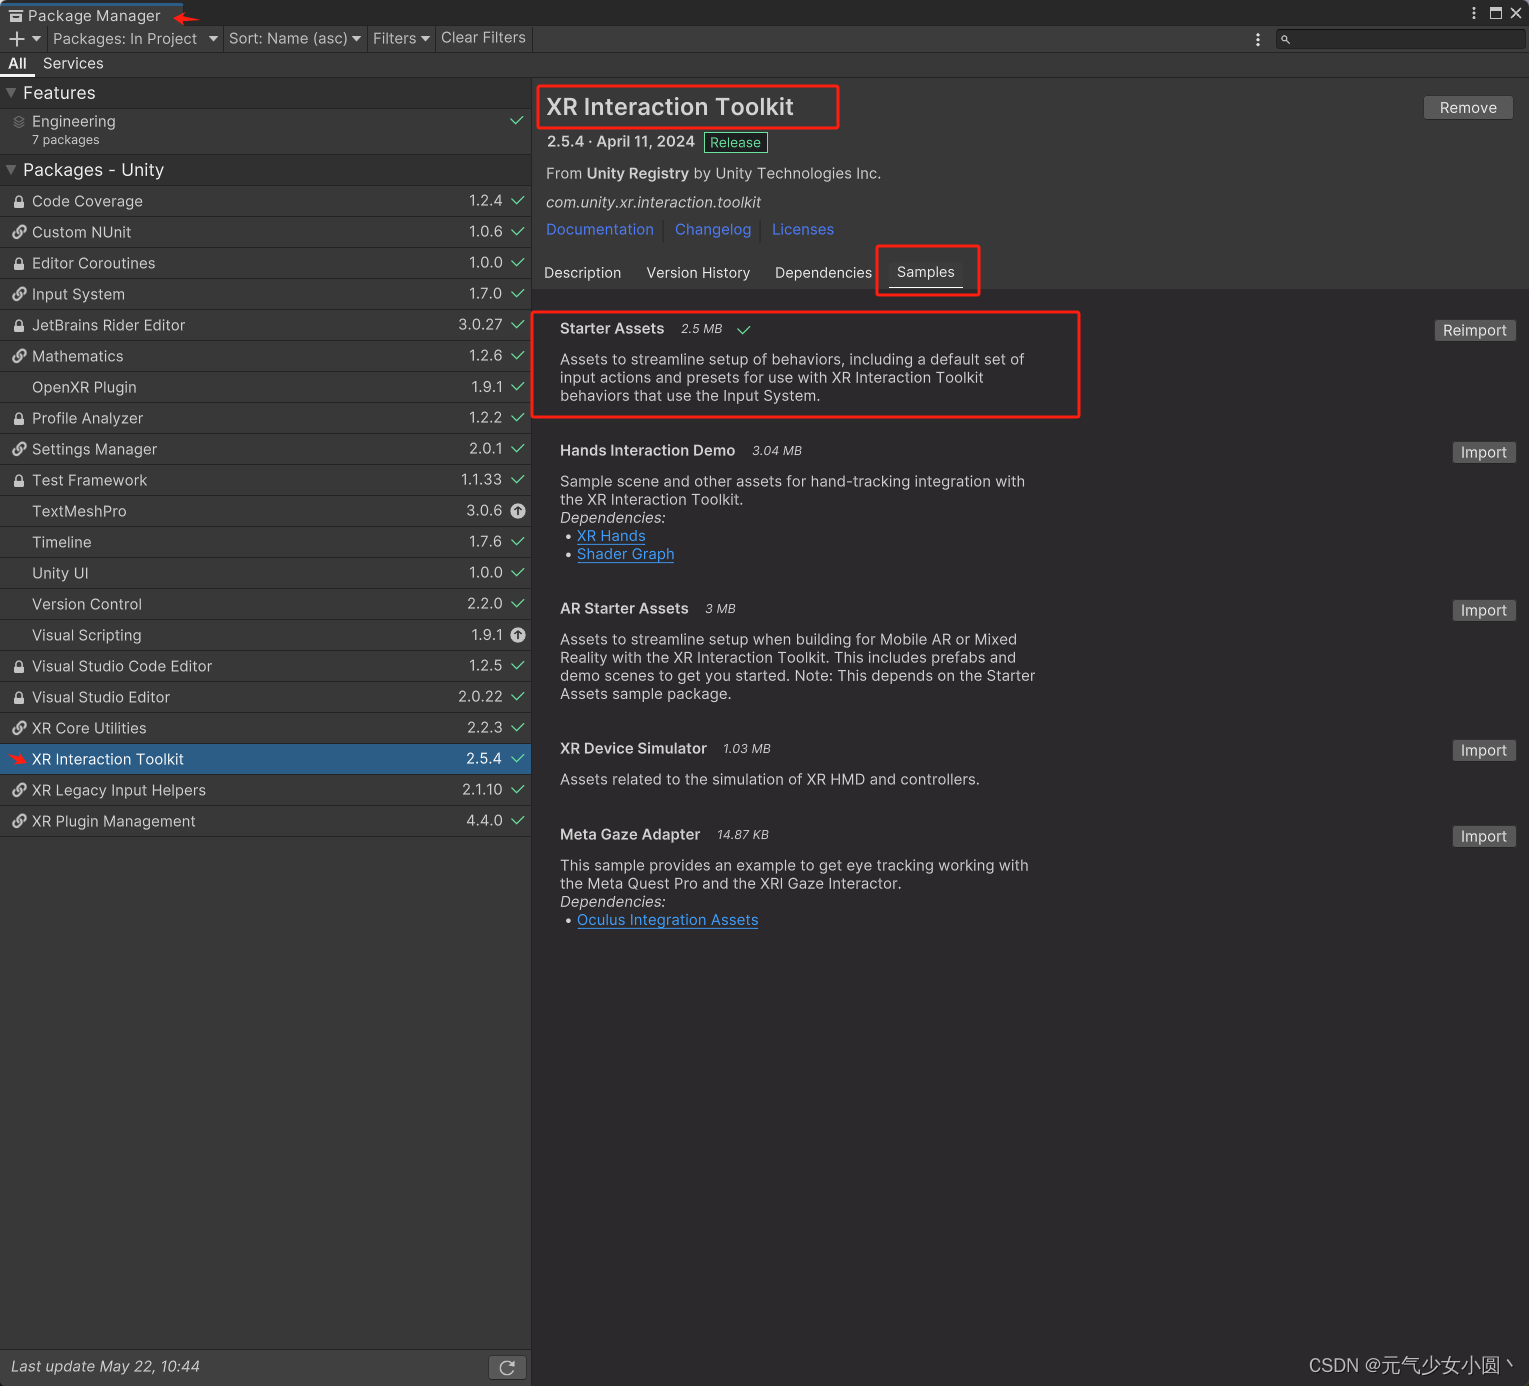Open the Licenses link
This screenshot has width=1529, height=1386.
(x=803, y=230)
